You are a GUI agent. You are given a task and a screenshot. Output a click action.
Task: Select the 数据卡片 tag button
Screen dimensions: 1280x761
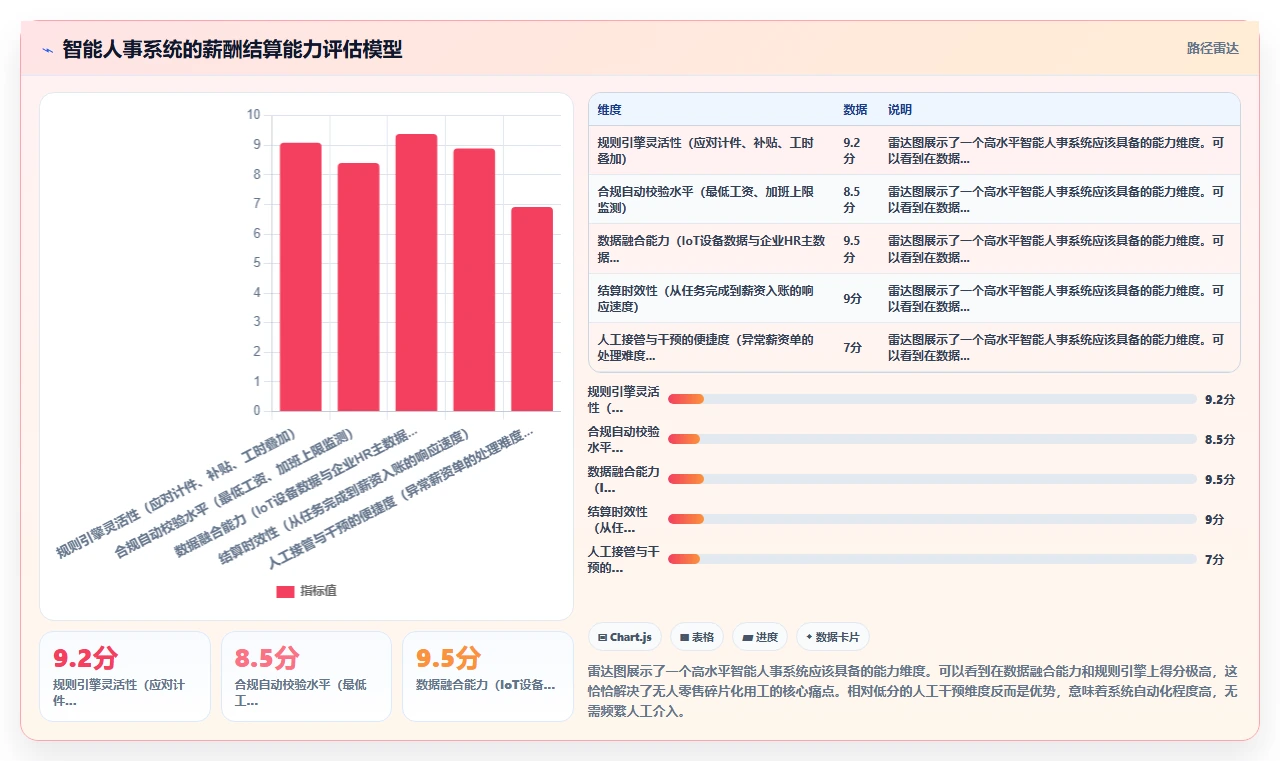click(x=832, y=637)
